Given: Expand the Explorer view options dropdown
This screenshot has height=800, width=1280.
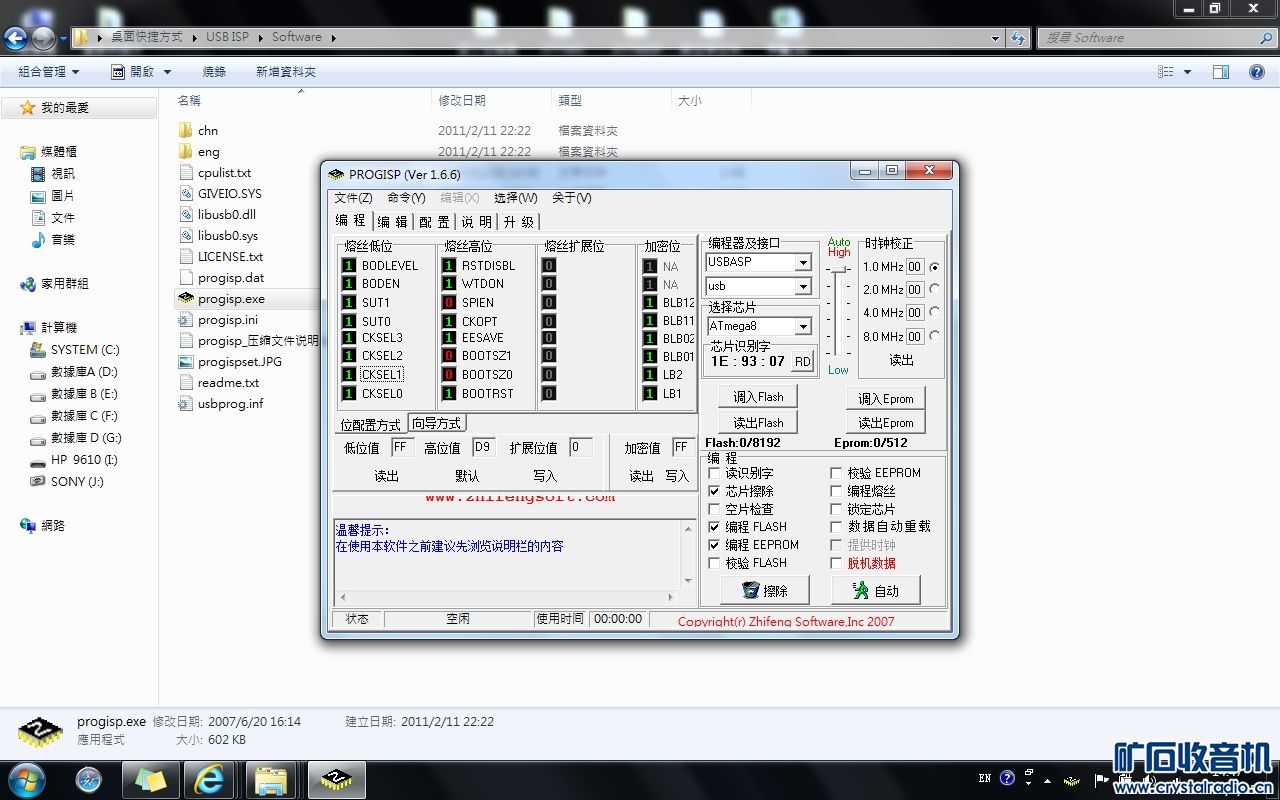Looking at the screenshot, I should [x=1188, y=72].
